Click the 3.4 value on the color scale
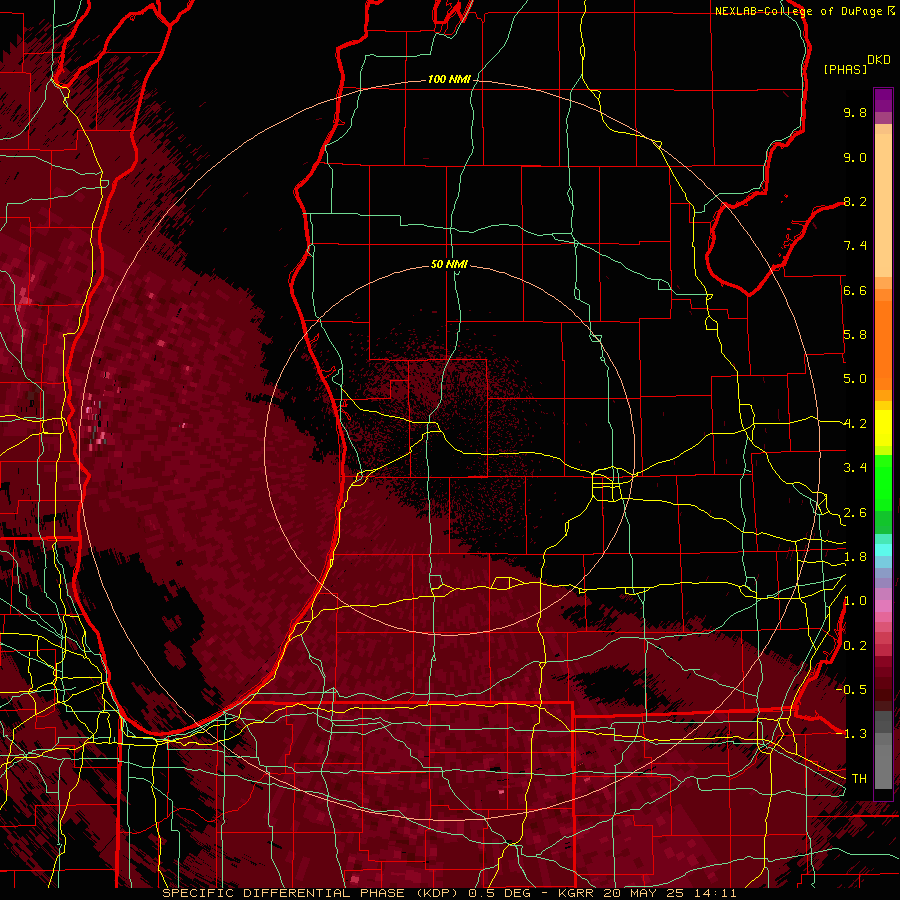 click(855, 468)
